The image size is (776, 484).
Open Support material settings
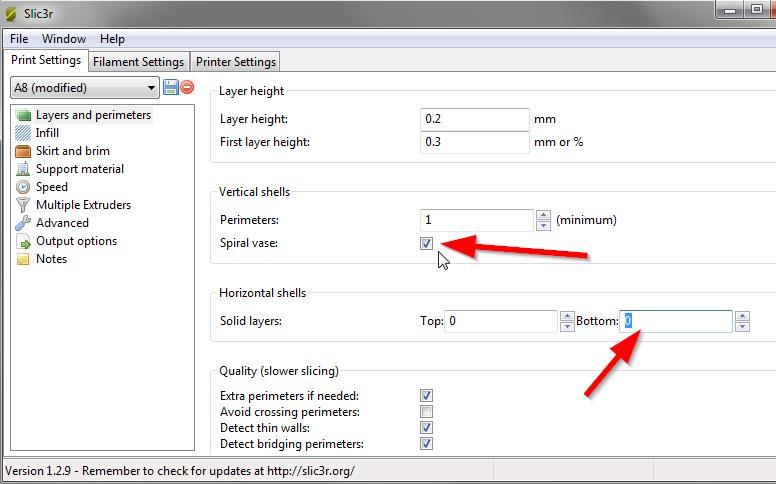(80, 169)
